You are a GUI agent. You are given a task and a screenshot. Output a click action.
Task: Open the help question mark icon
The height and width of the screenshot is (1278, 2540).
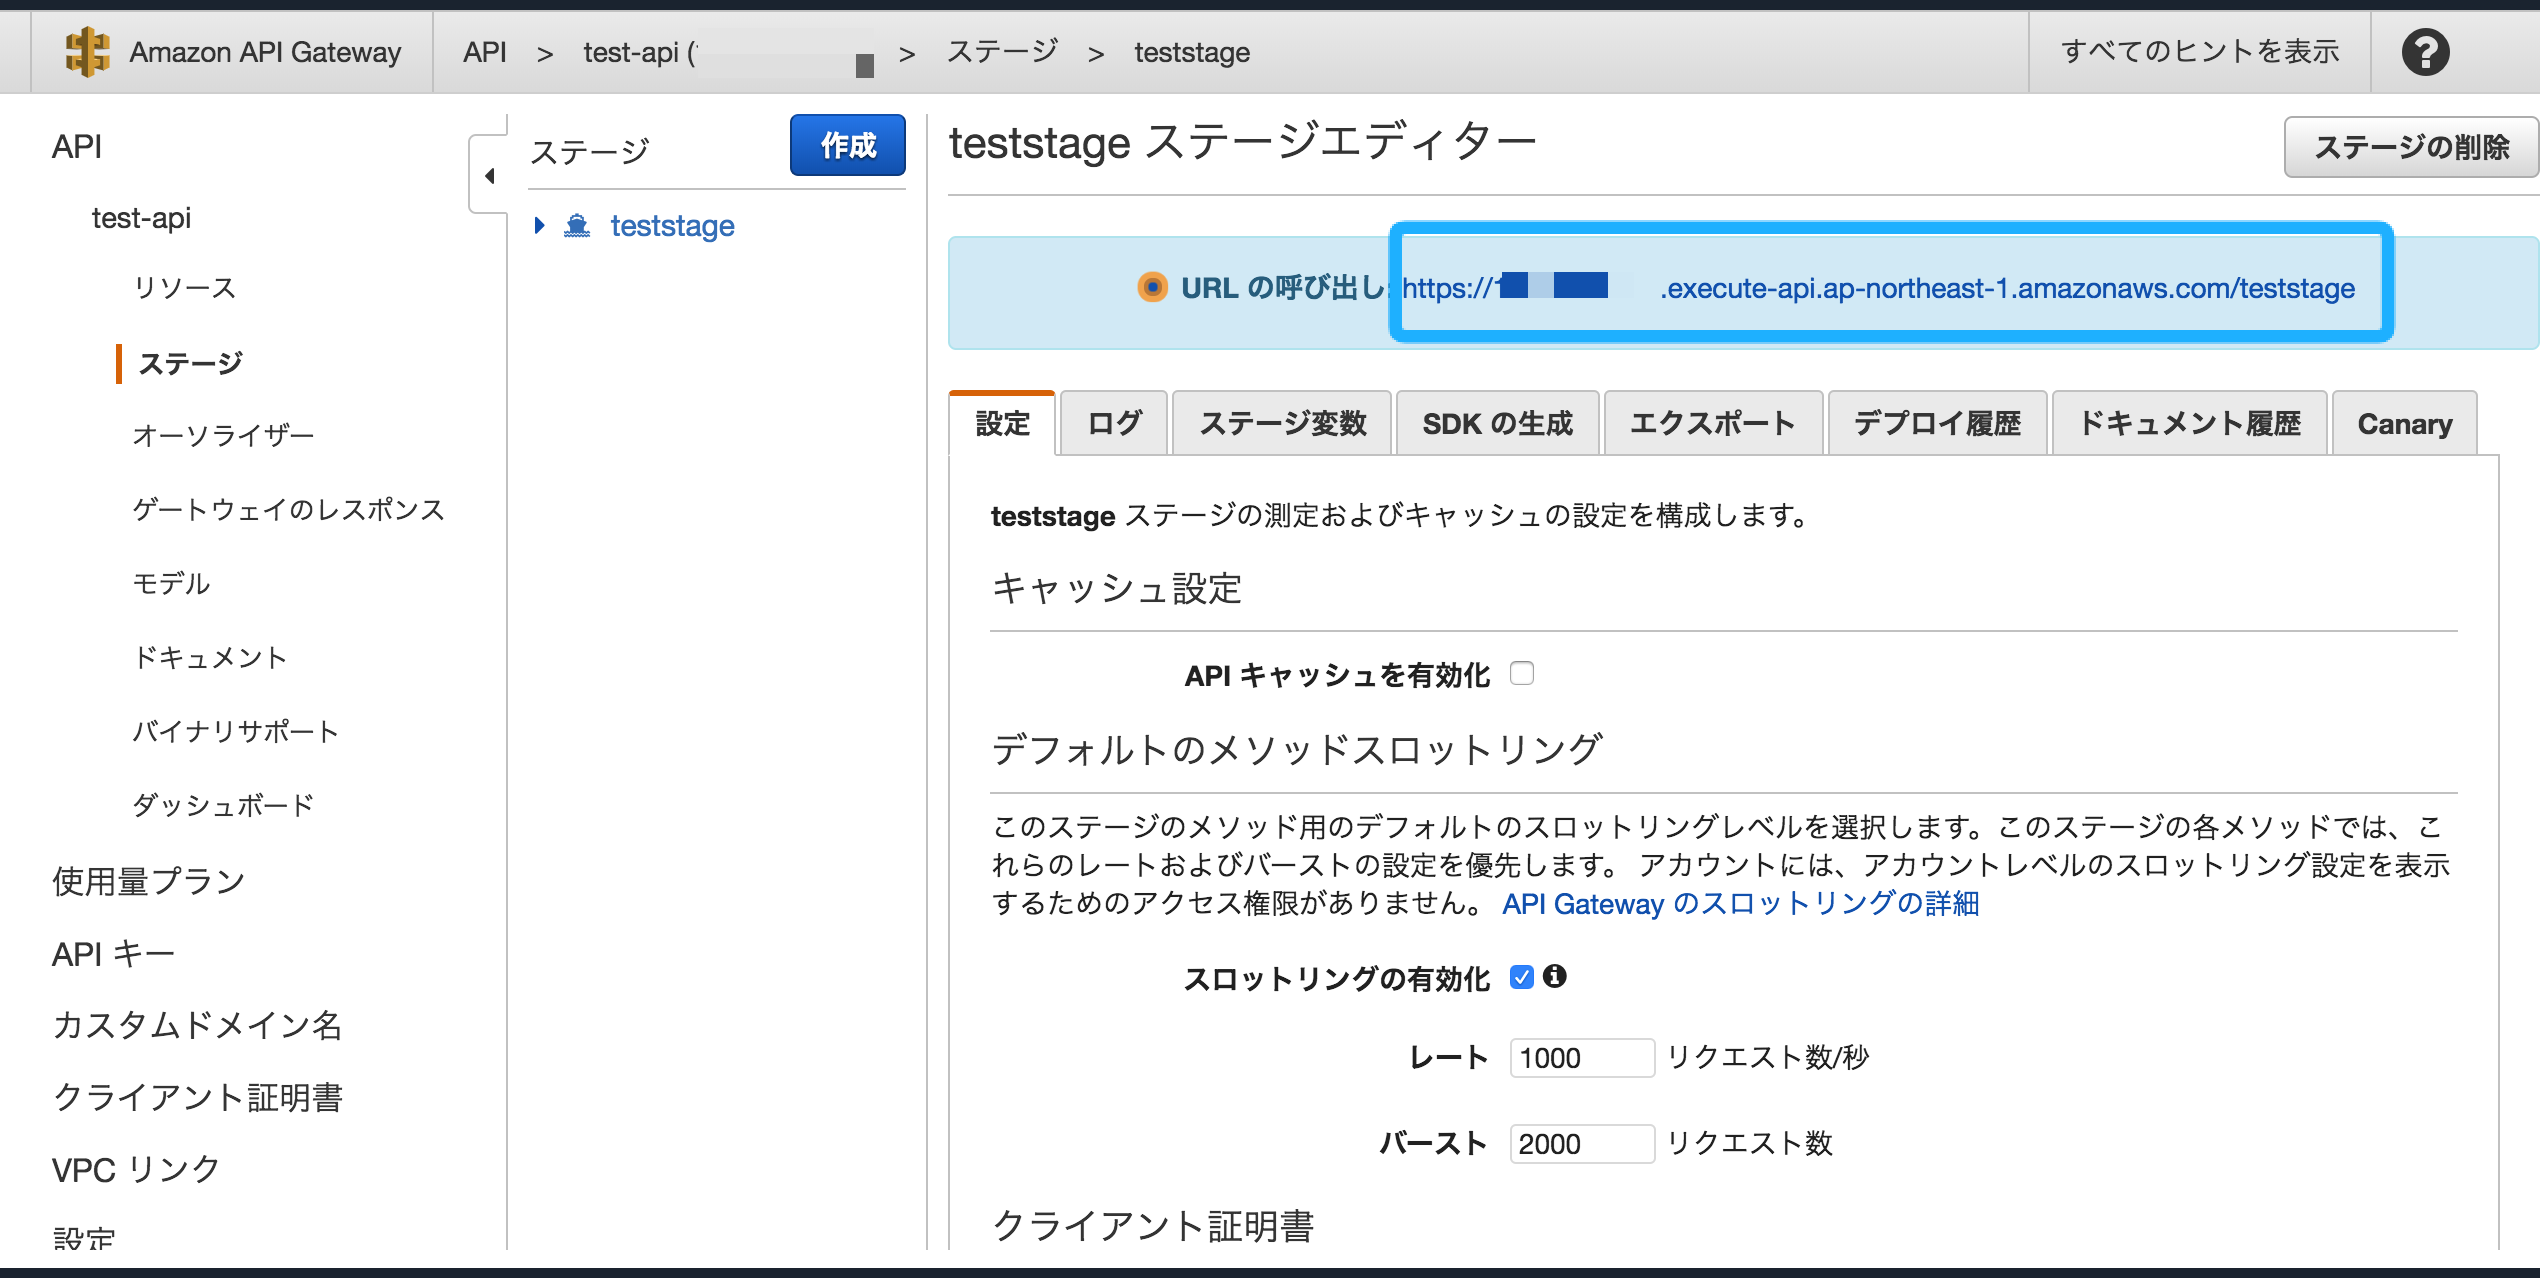point(2425,52)
